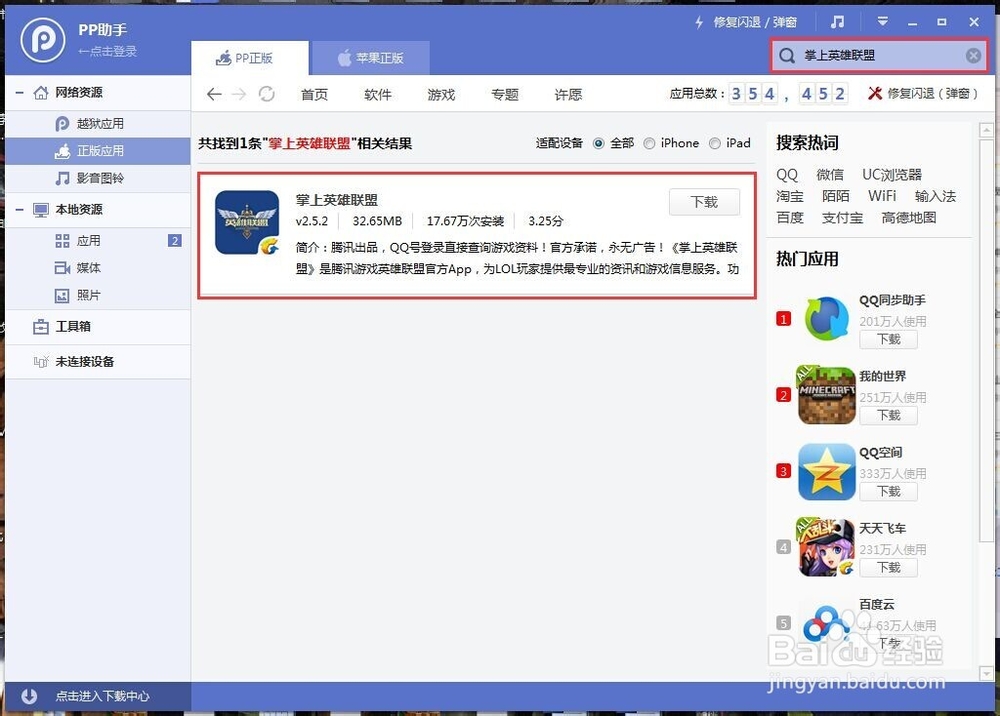Click the 百度云 app icon

pos(827,624)
